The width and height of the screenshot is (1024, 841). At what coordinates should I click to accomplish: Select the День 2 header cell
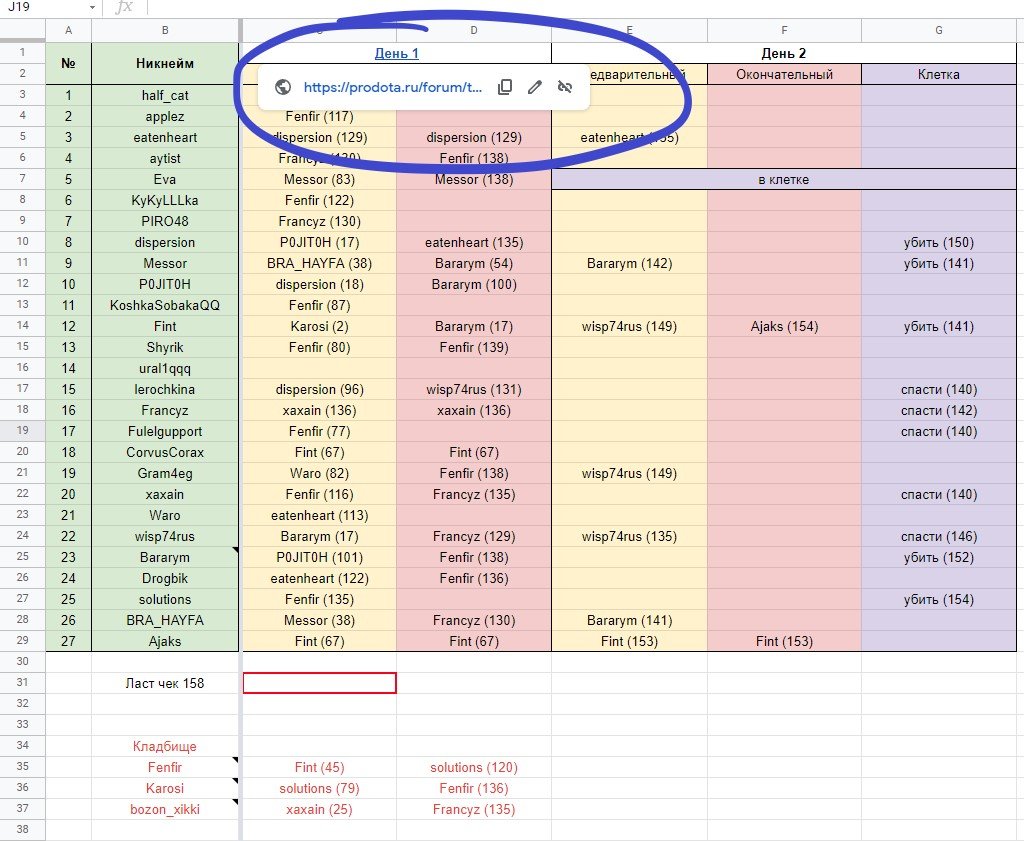(x=783, y=53)
